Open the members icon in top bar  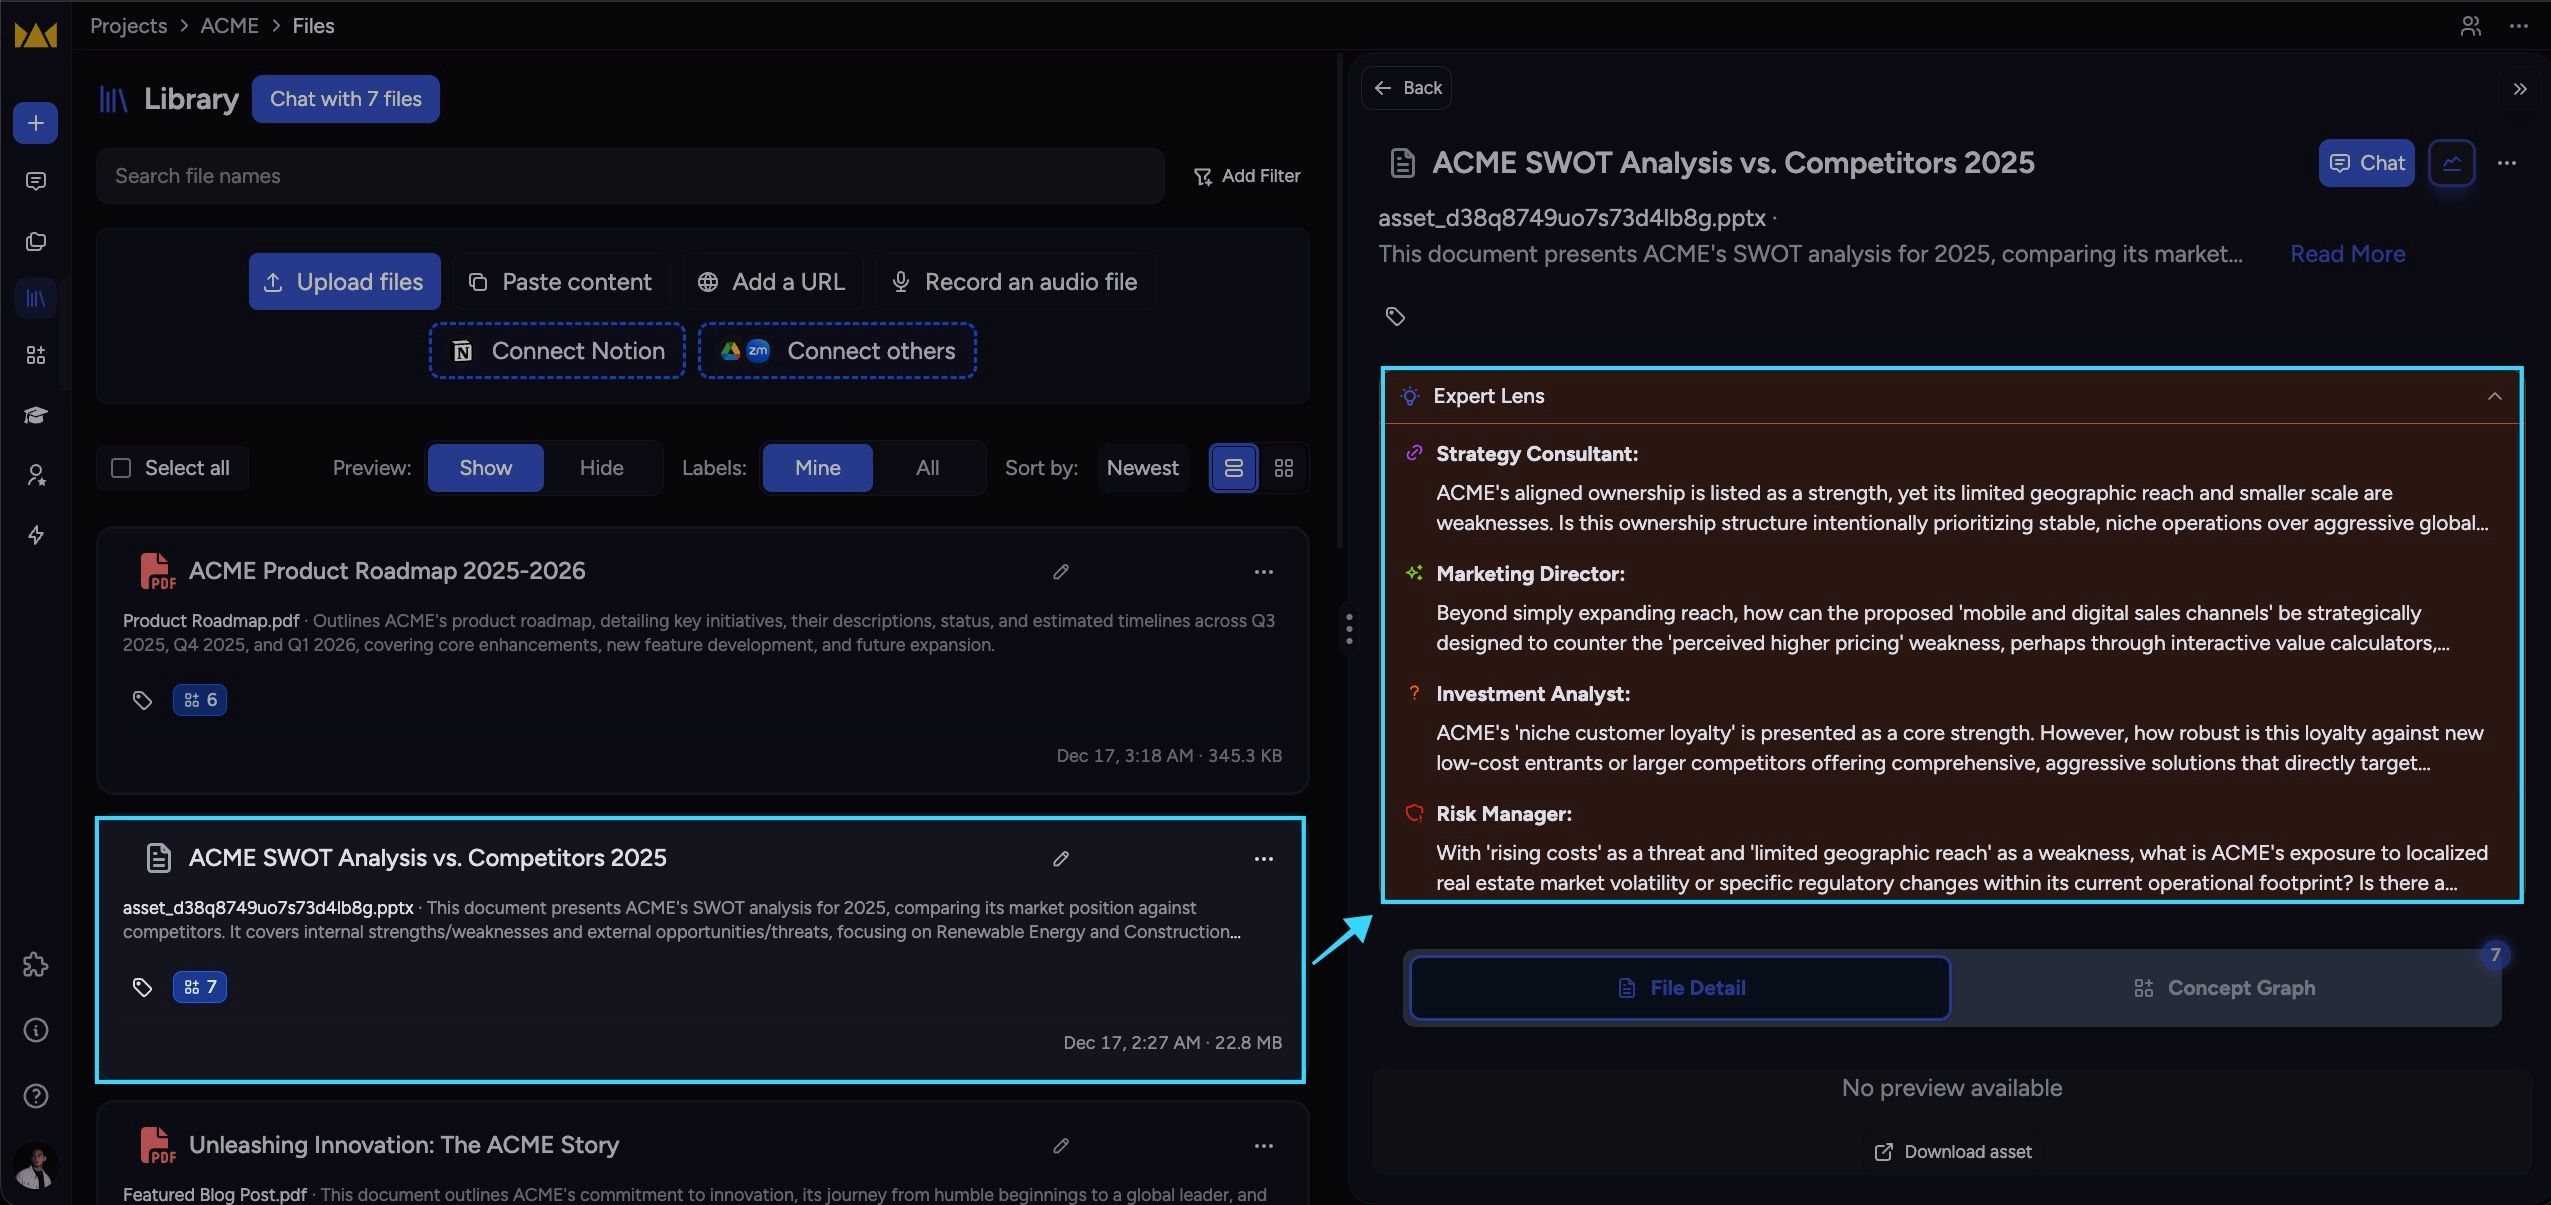pyautogui.click(x=2470, y=26)
